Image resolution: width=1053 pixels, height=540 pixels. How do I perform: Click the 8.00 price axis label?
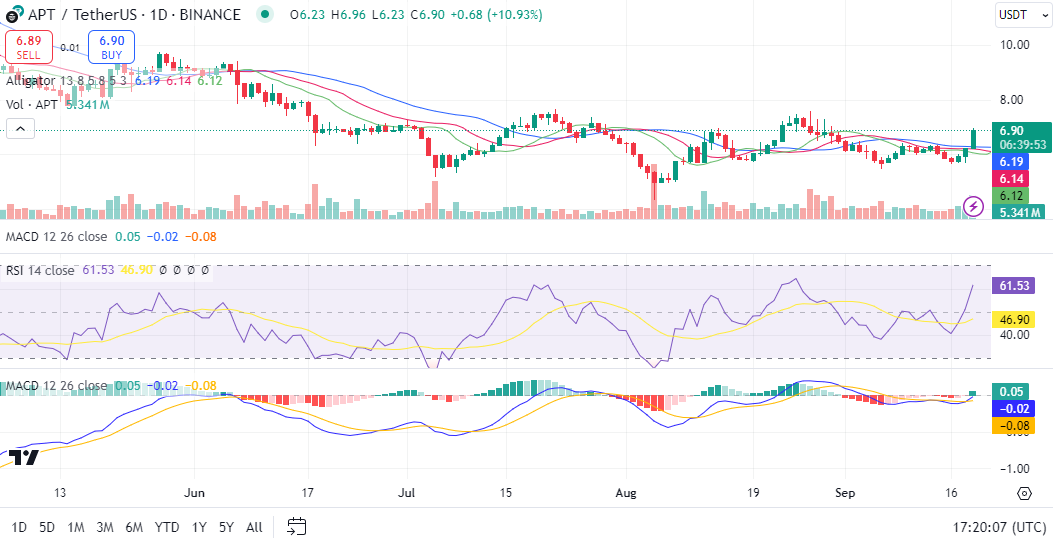tap(1011, 99)
